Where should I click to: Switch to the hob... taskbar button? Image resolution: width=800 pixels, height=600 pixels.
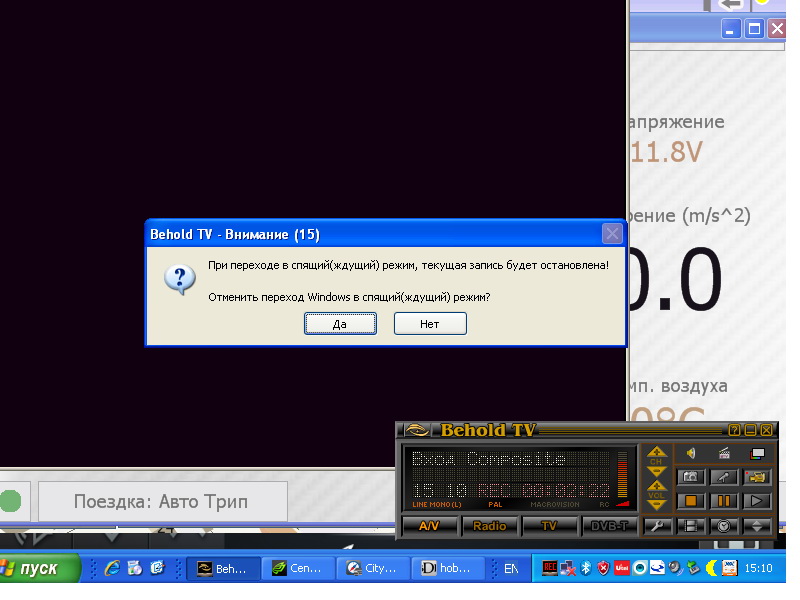(x=447, y=568)
